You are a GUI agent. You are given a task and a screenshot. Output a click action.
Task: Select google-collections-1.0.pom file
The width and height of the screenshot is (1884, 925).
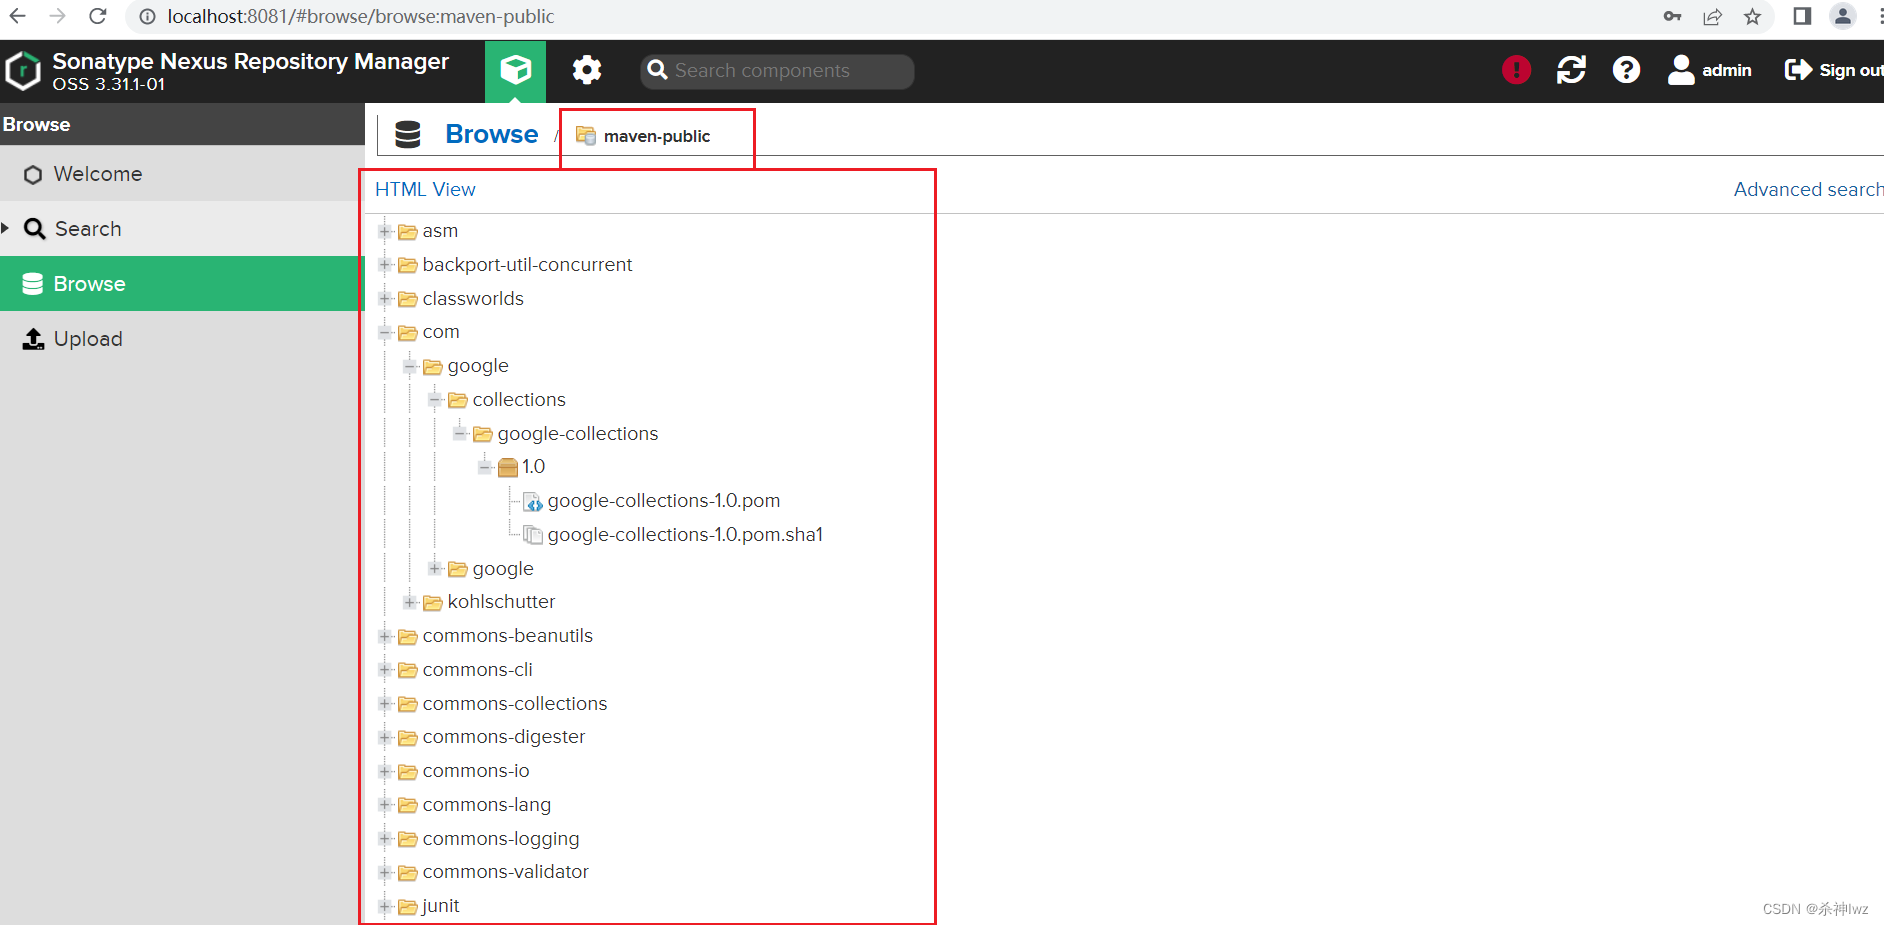[664, 501]
